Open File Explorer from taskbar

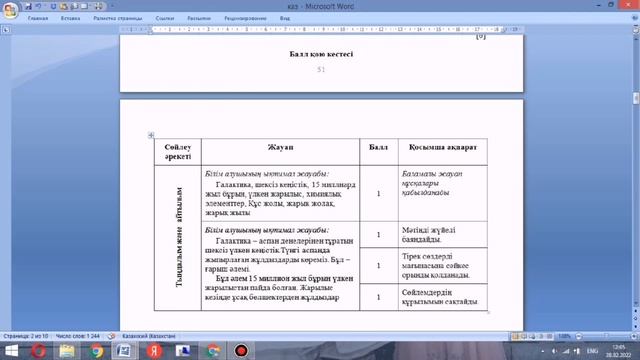click(67, 351)
